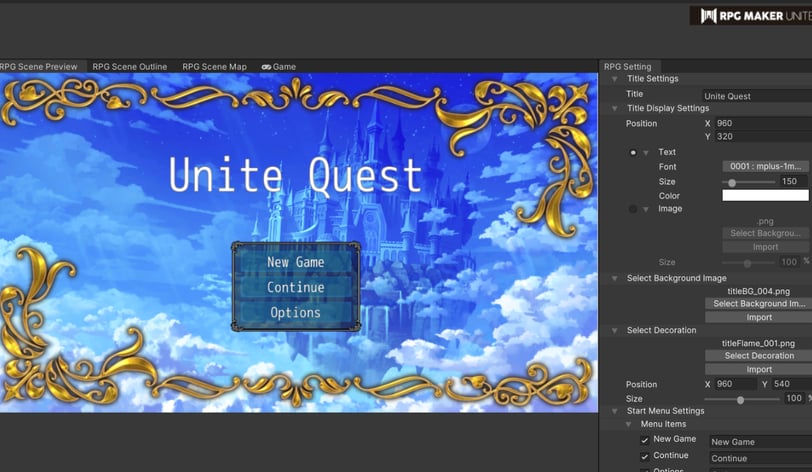Click the titleFlame_001.png file name
812x472 pixels.
coord(758,343)
